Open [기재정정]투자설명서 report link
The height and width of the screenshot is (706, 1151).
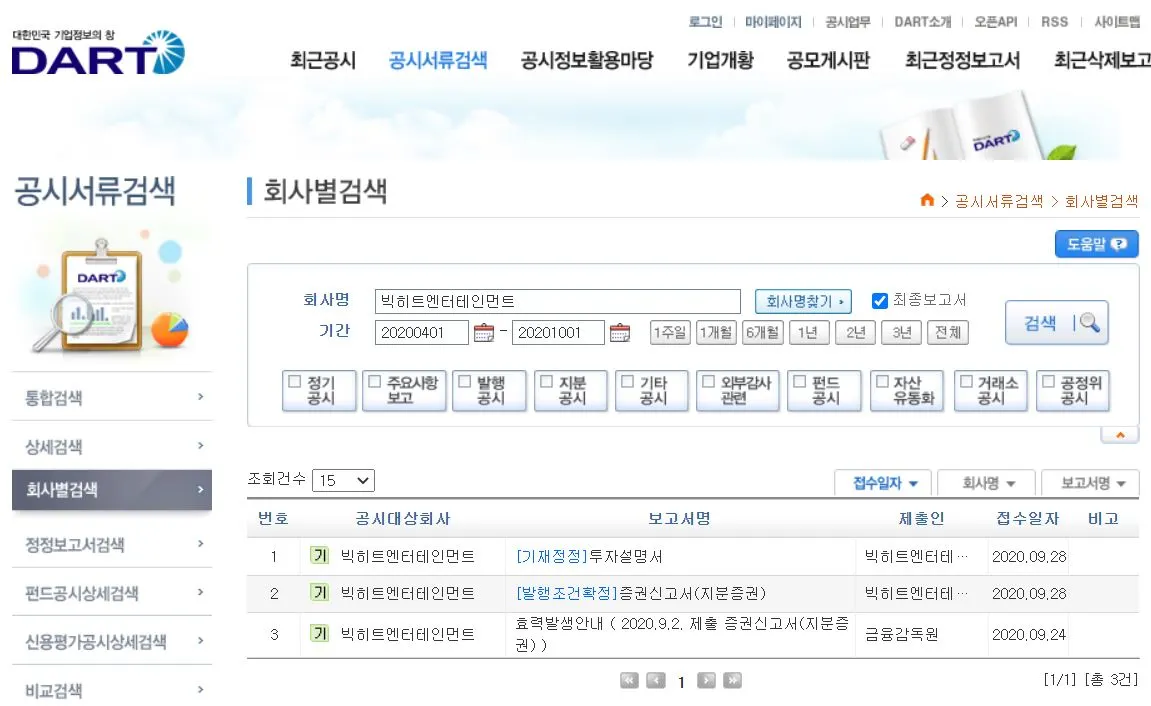[x=589, y=556]
